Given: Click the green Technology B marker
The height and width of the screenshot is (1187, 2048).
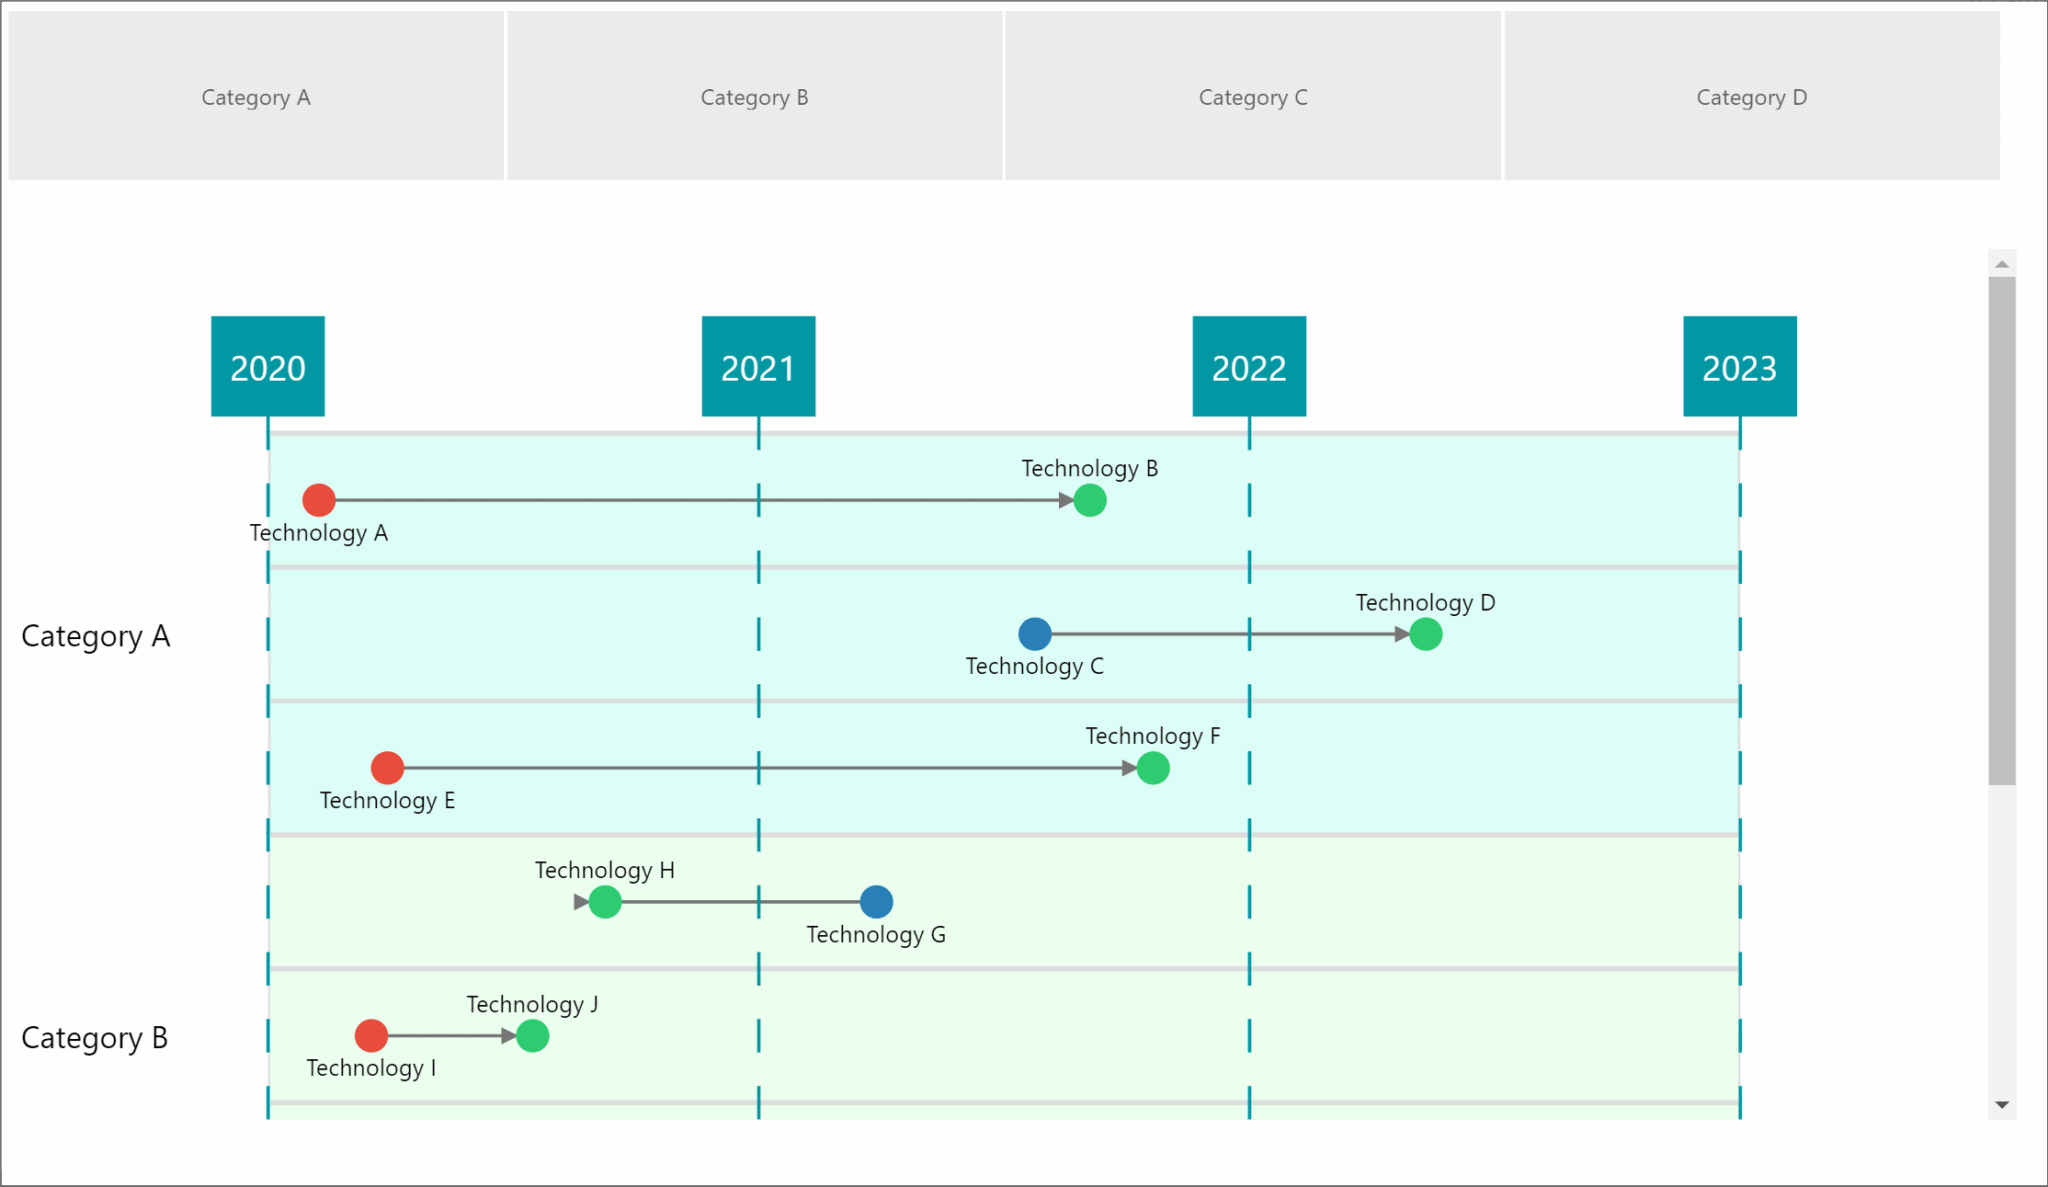Looking at the screenshot, I should point(1090,500).
